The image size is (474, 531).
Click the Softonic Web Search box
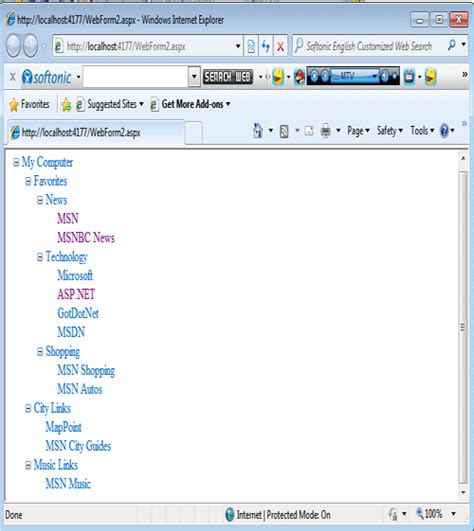click(369, 46)
